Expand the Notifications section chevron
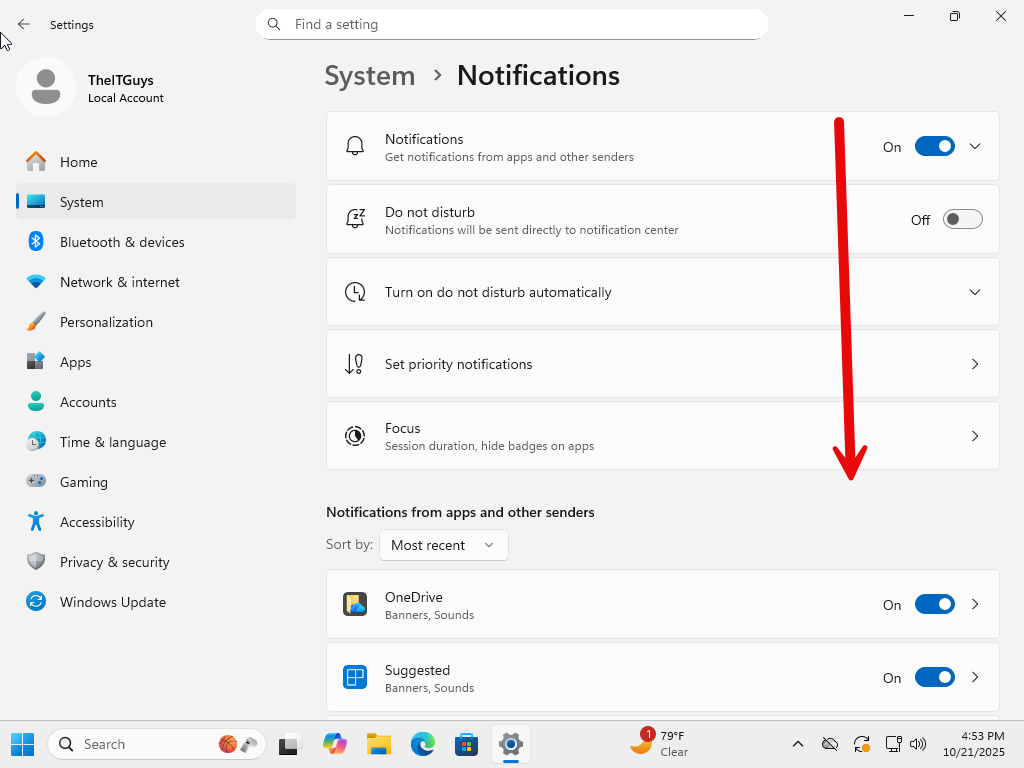 975,147
